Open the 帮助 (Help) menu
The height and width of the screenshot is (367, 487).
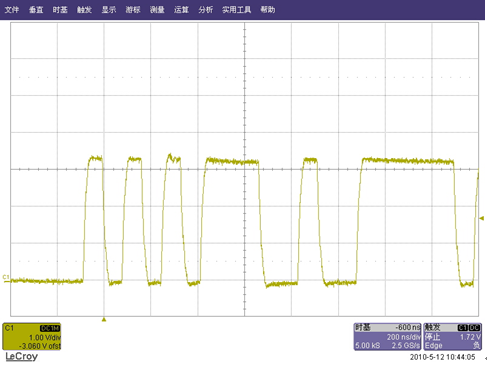pos(268,10)
